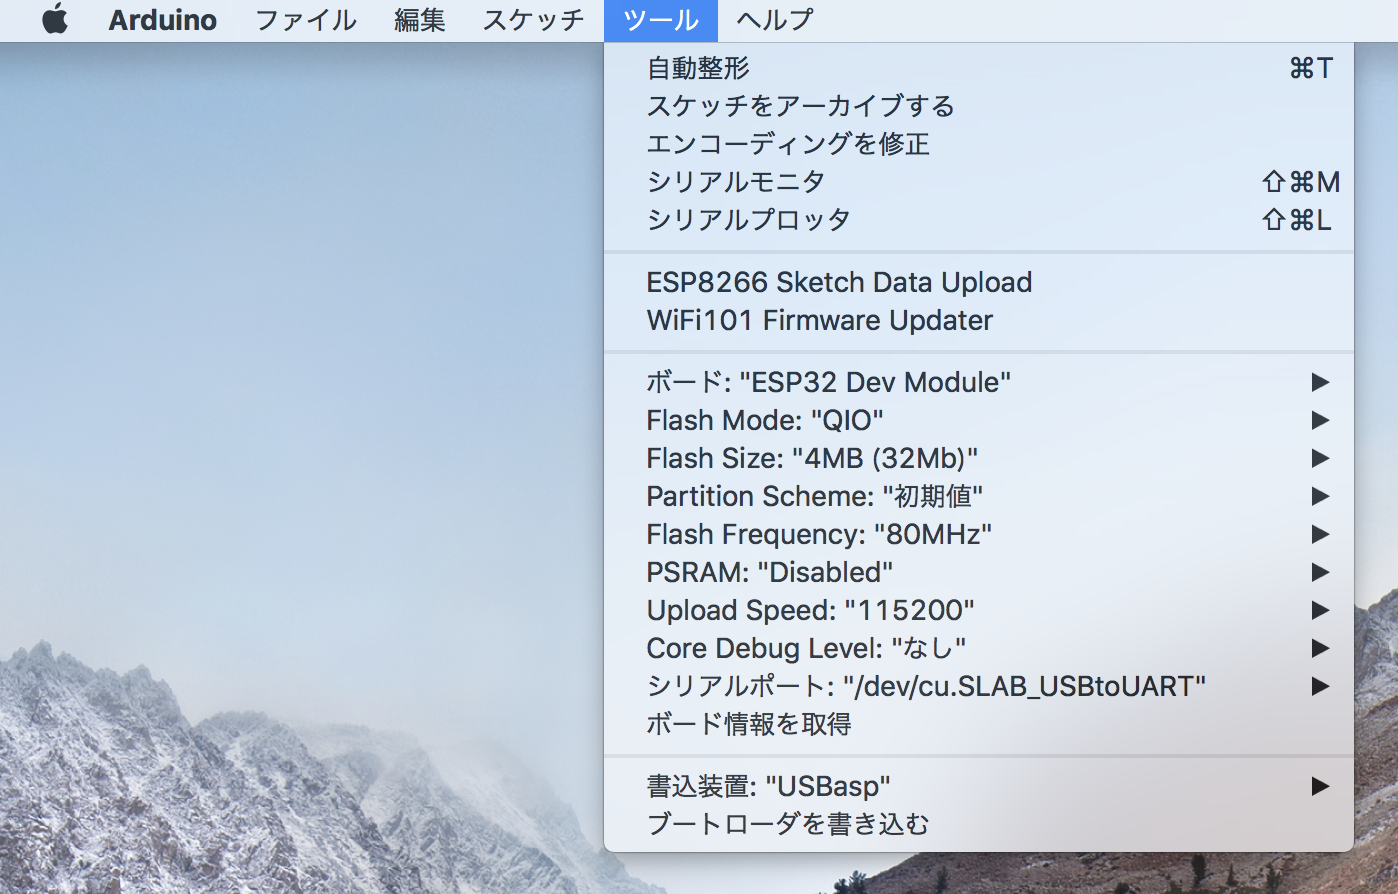Open the Arduino application menu
This screenshot has height=894, width=1398.
coord(160,20)
